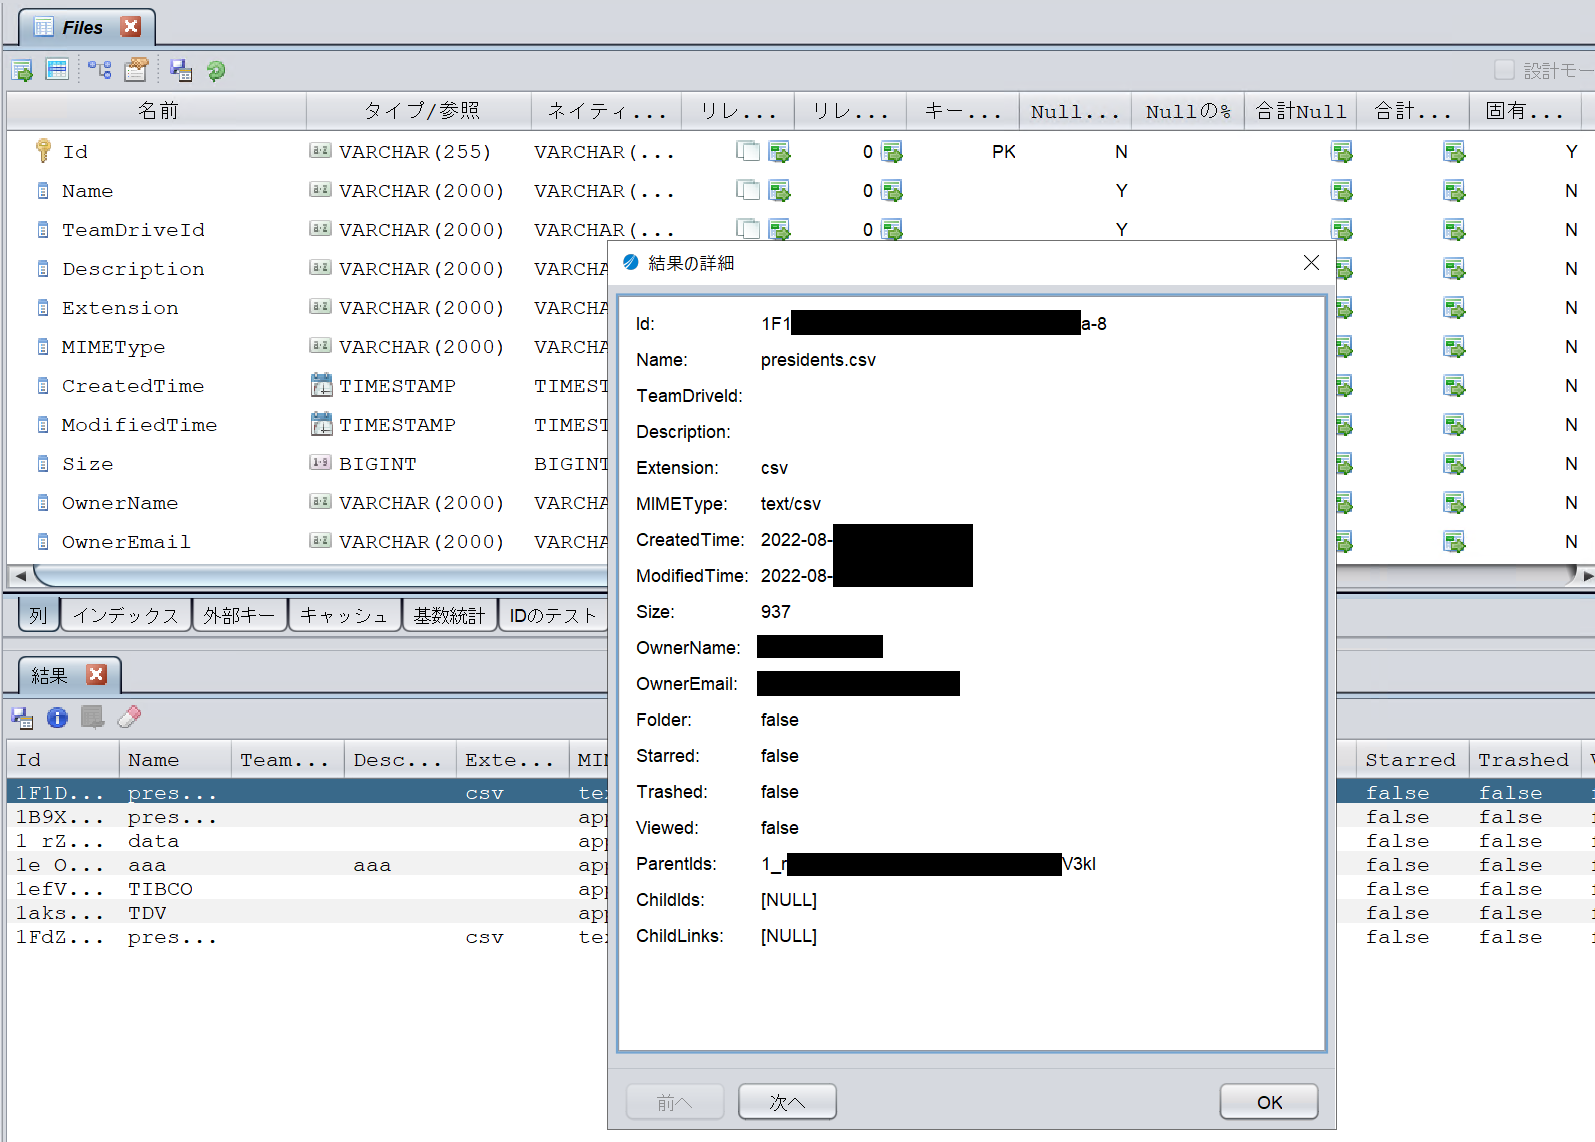The image size is (1595, 1142).
Task: Select the result row named aaa
Action: [x=307, y=865]
